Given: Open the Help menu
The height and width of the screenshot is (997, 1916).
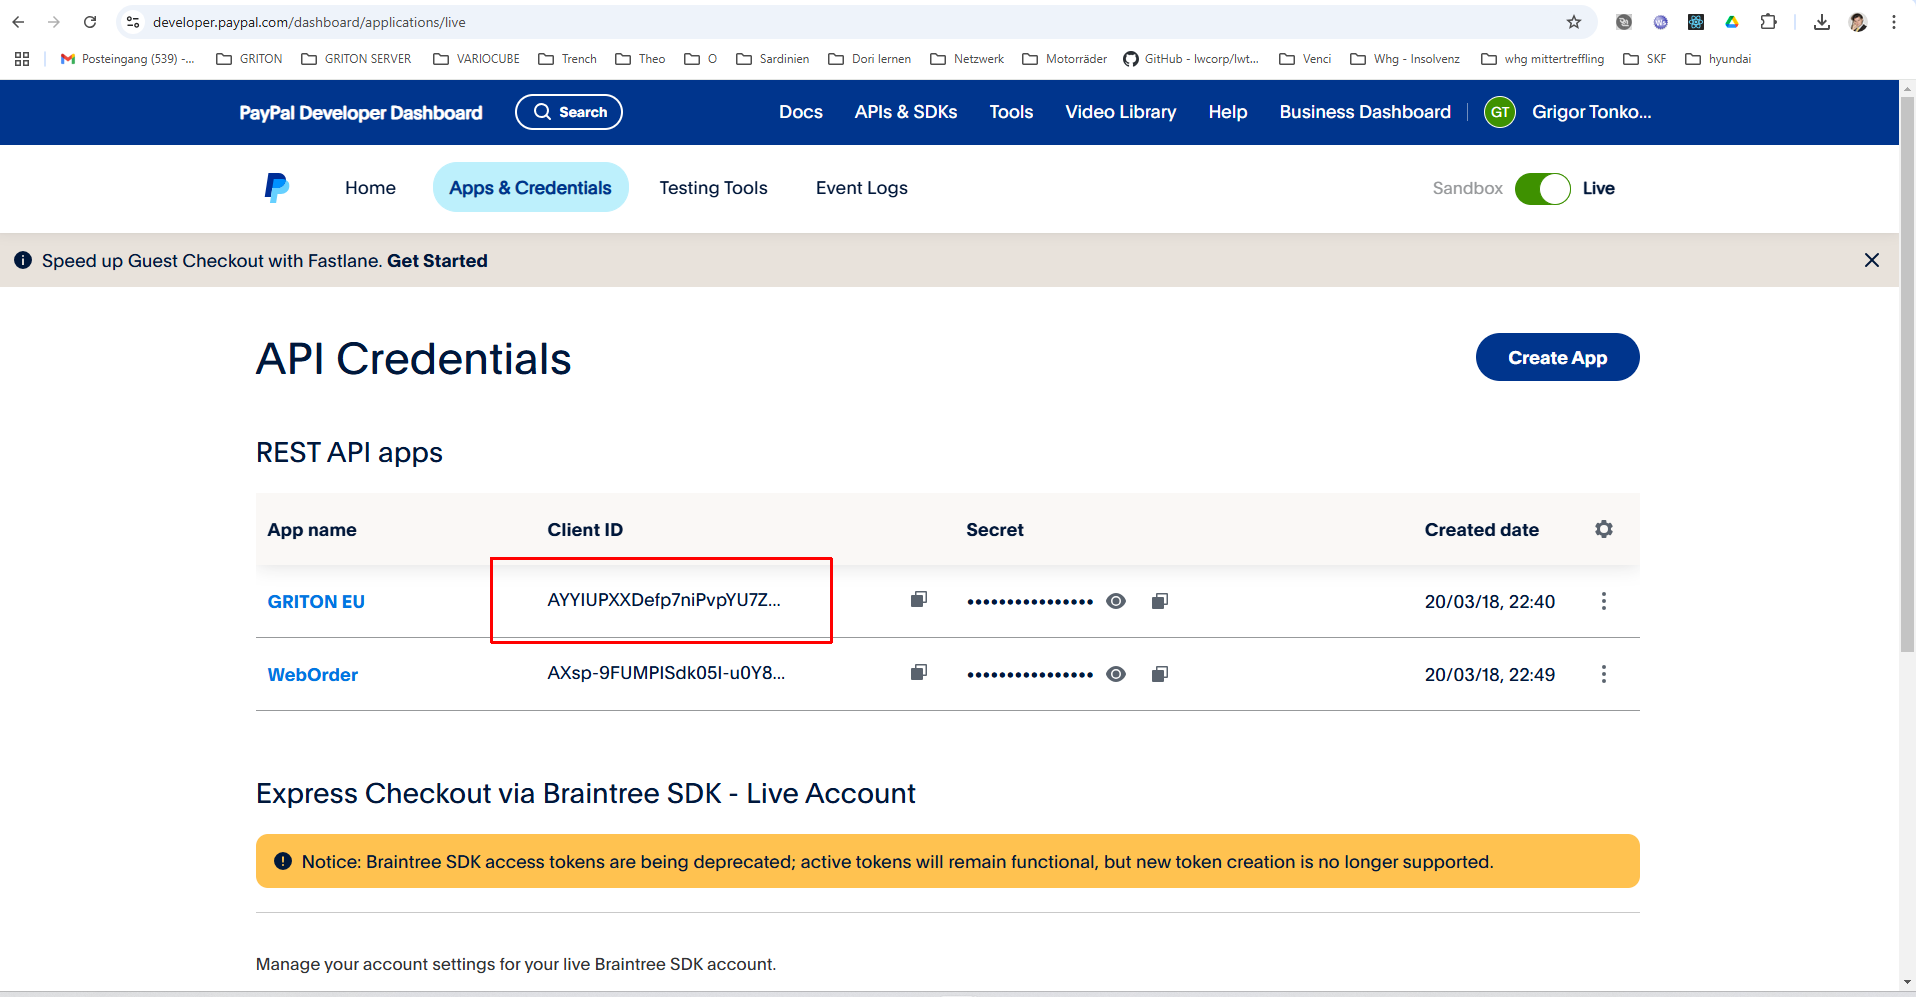Looking at the screenshot, I should pyautogui.click(x=1228, y=112).
